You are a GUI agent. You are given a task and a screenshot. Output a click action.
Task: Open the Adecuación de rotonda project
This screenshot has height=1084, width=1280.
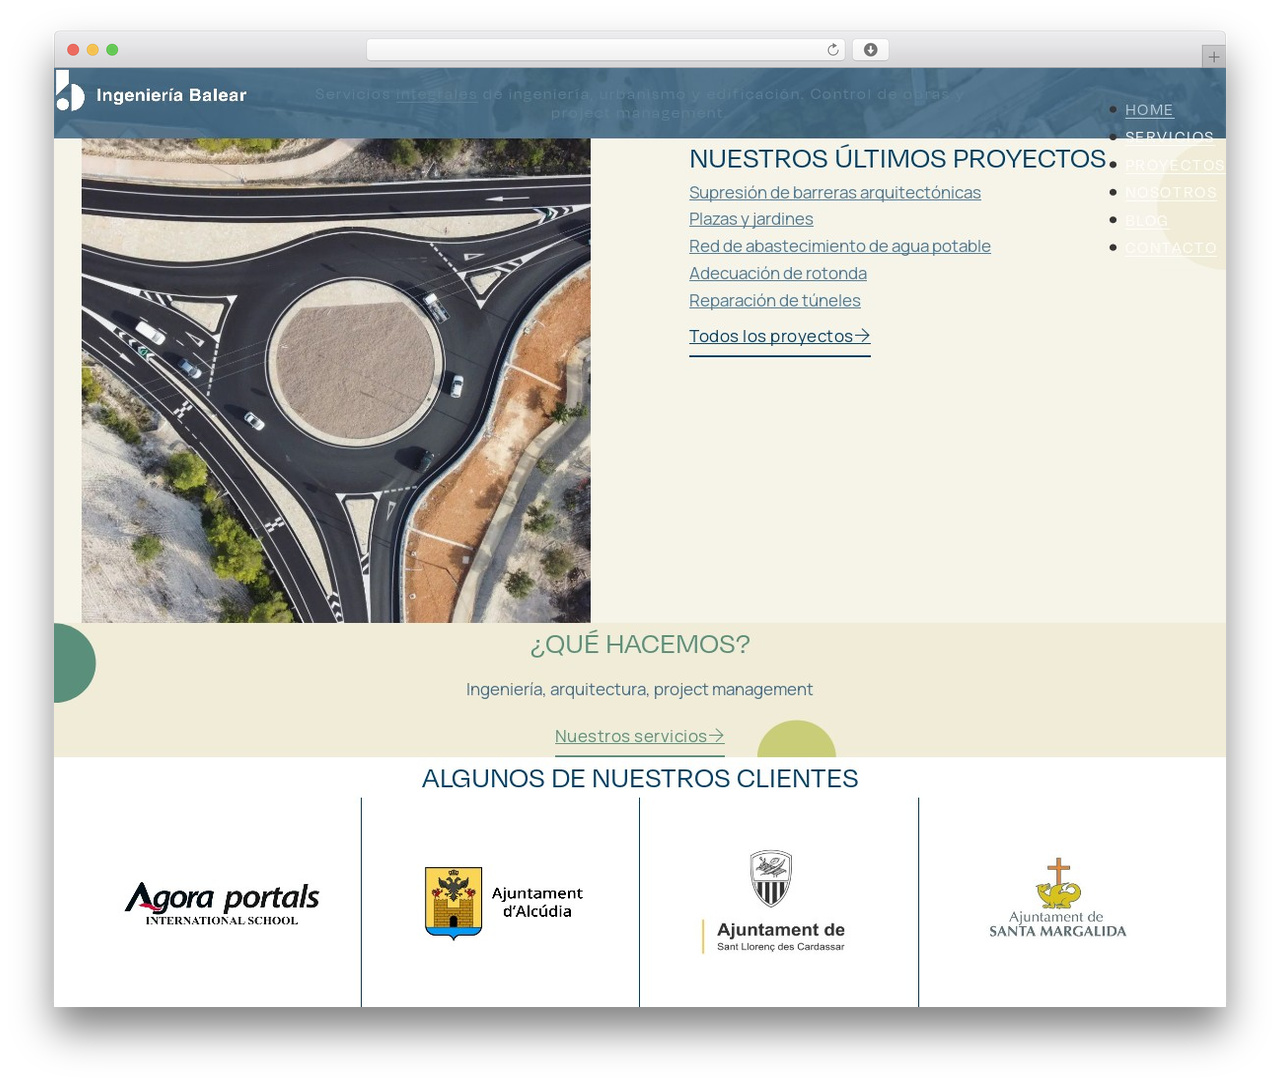(778, 273)
